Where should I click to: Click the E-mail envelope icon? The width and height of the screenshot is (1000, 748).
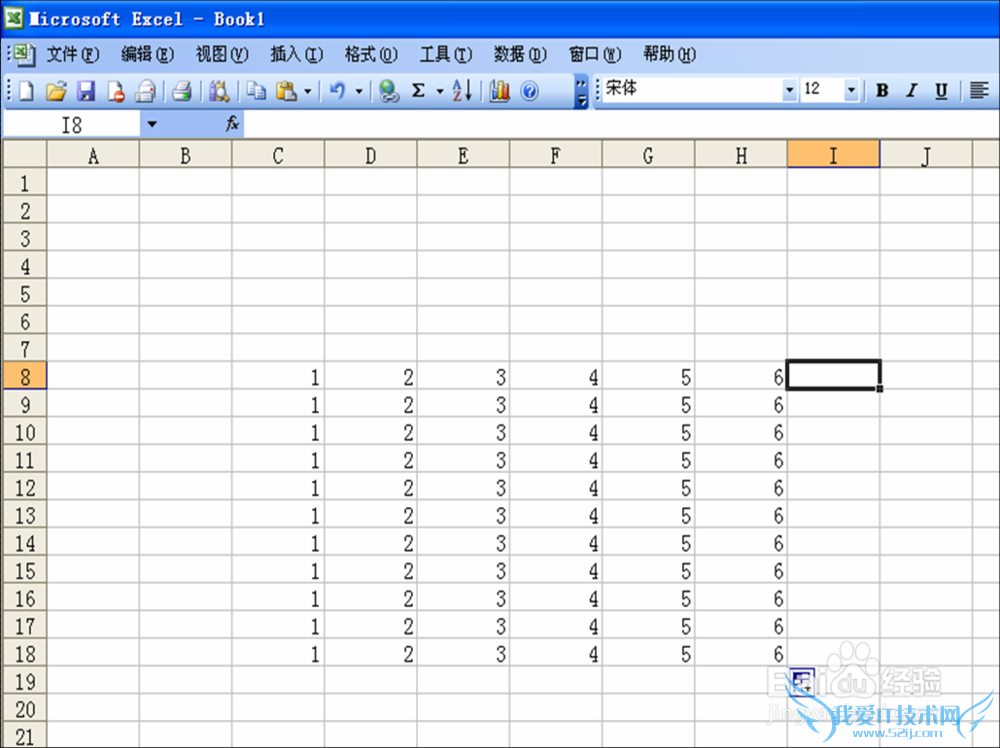coord(145,91)
